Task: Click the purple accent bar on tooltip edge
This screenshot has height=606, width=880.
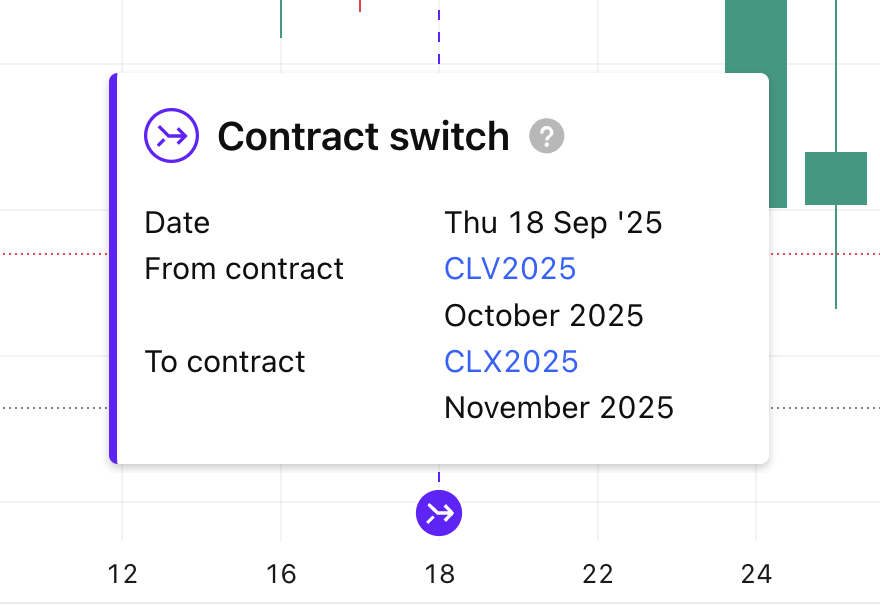Action: tap(113, 268)
